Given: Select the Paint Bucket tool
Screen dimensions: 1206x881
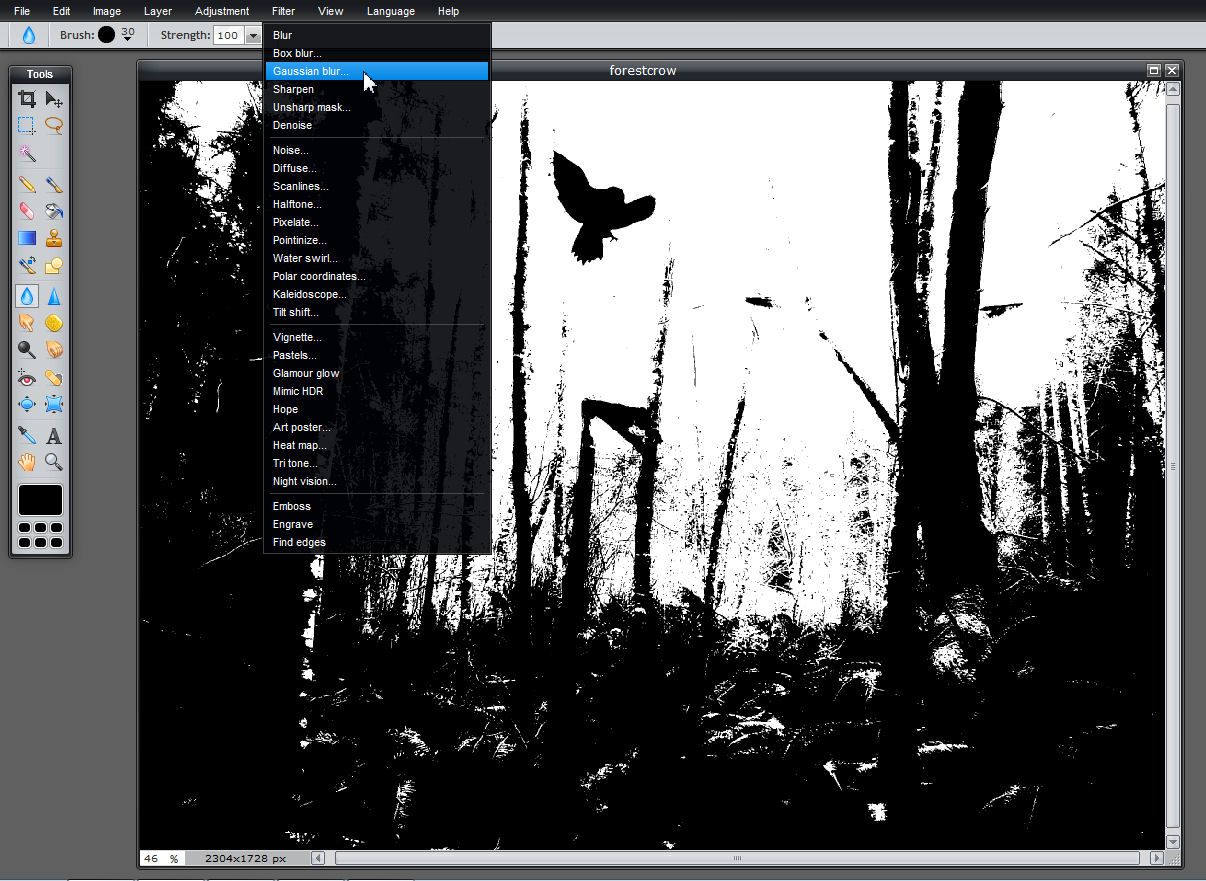Looking at the screenshot, I should (x=54, y=211).
